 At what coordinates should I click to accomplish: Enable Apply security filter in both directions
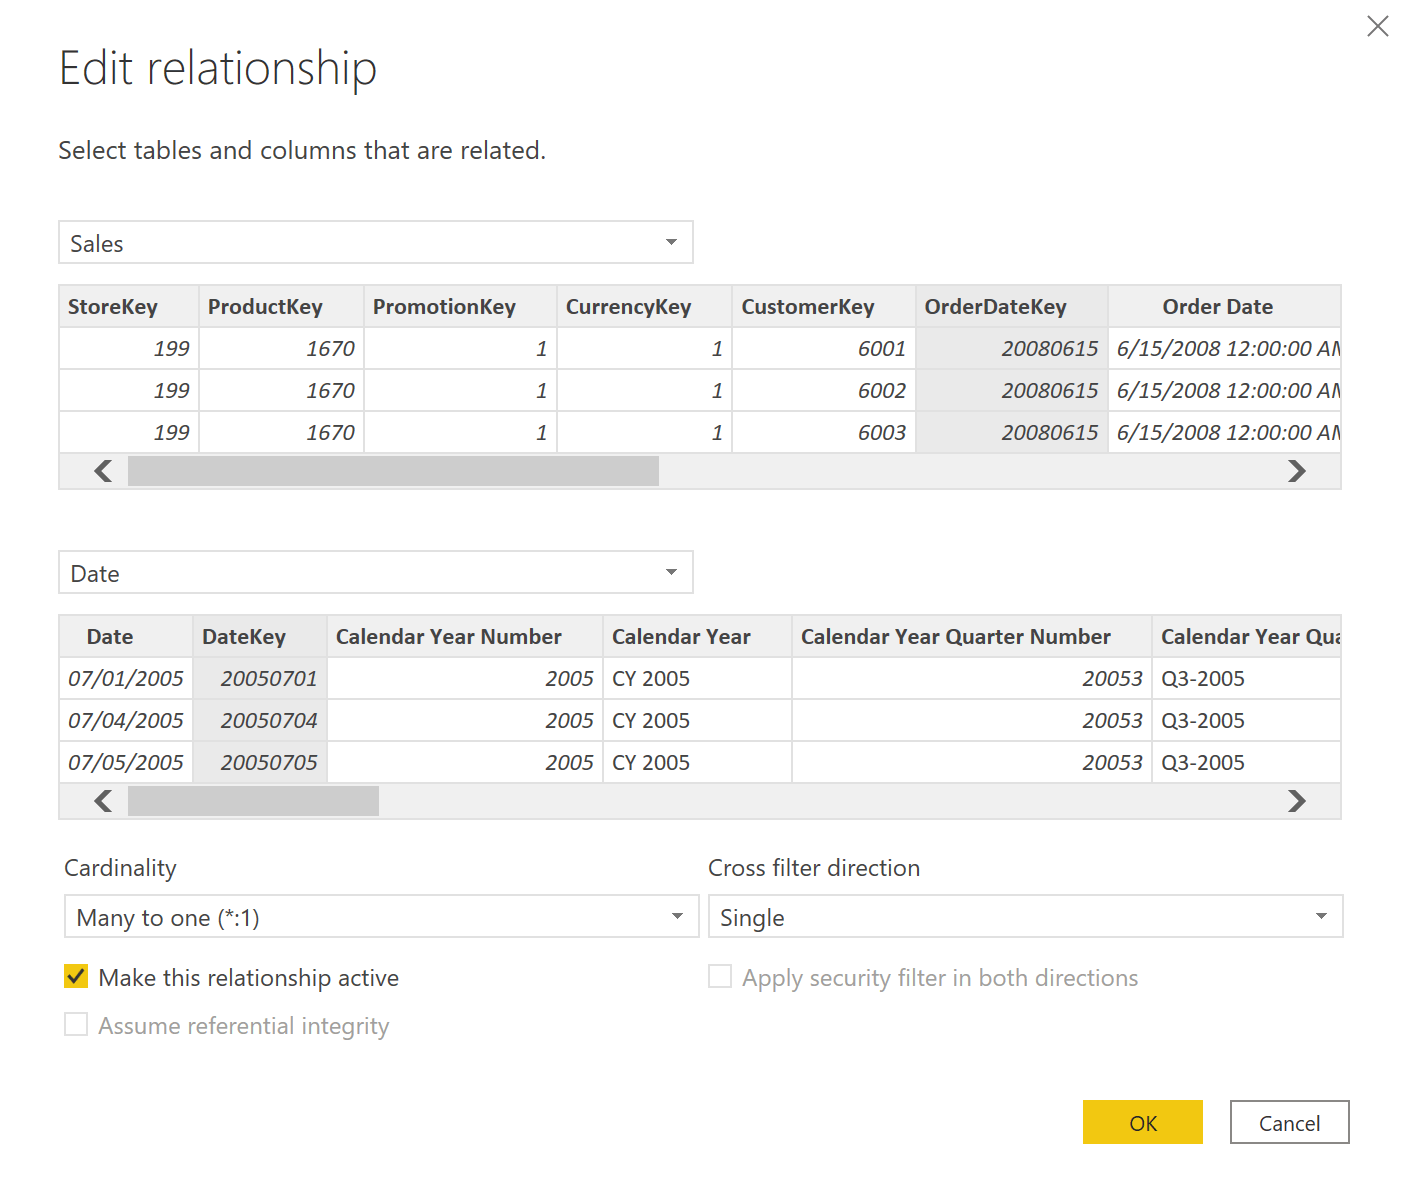coord(720,977)
